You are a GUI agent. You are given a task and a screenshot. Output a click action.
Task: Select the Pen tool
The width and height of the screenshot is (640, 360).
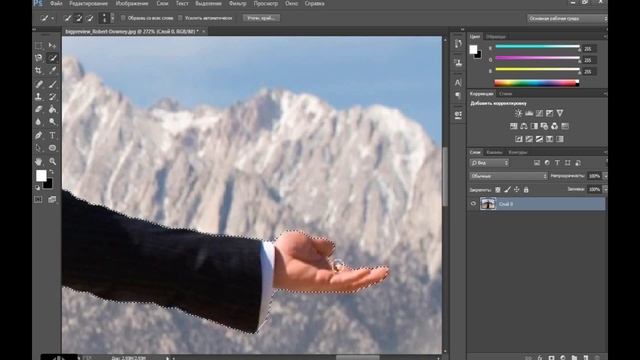click(38, 135)
